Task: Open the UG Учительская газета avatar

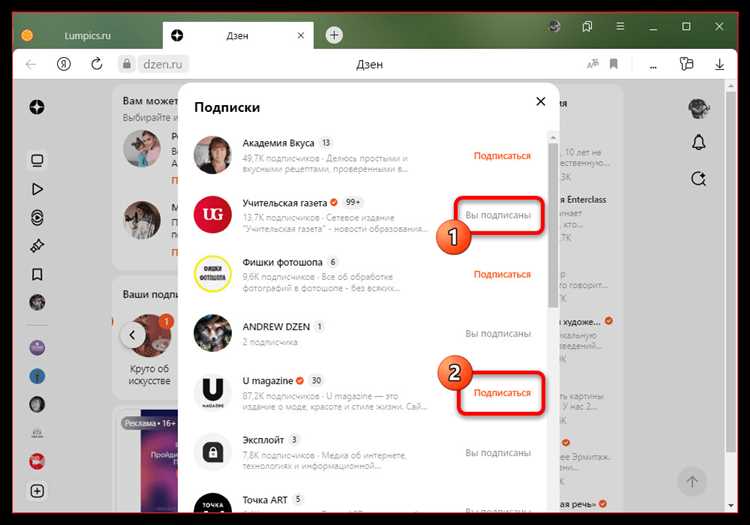Action: click(212, 215)
